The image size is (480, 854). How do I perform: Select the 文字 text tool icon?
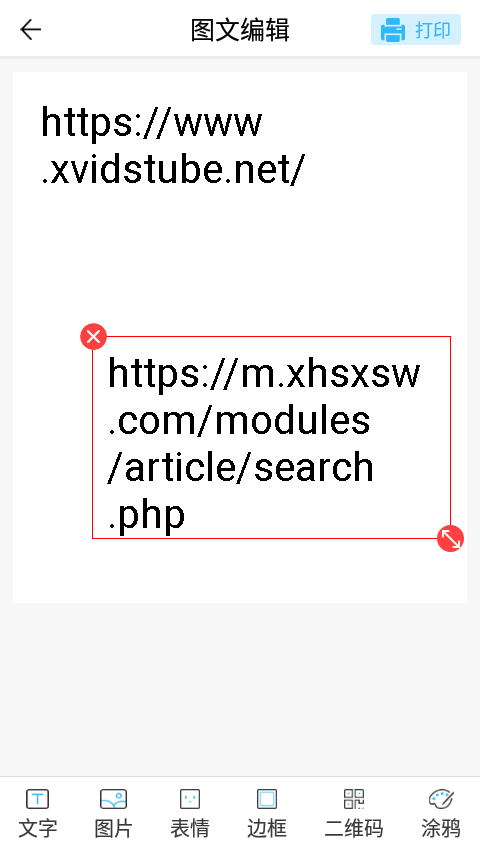(38, 799)
